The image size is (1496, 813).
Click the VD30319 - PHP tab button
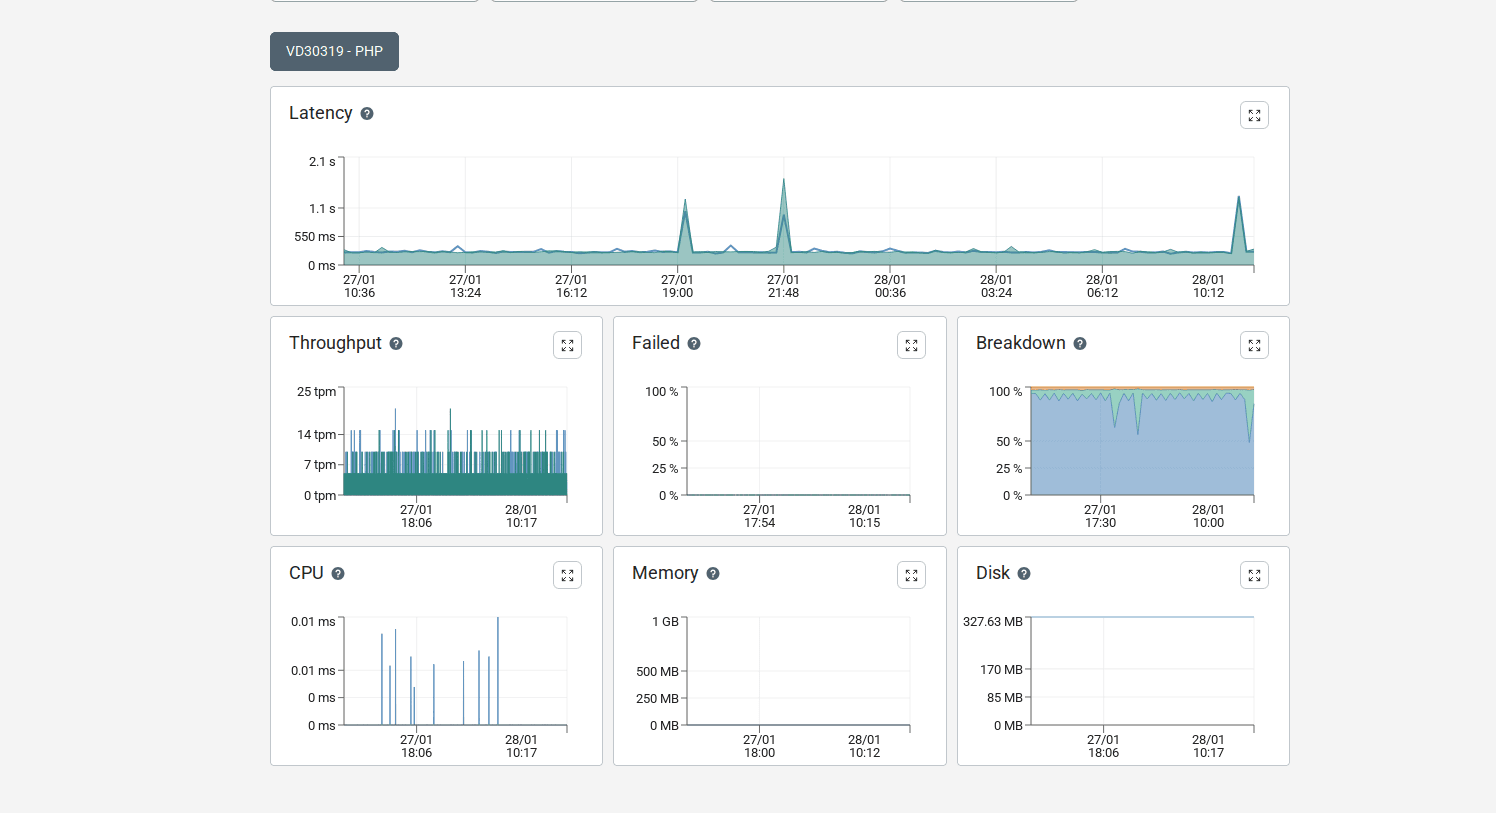[334, 51]
